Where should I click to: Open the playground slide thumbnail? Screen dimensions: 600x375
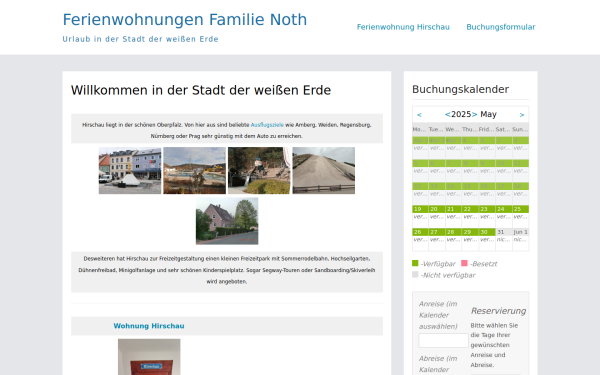click(259, 171)
